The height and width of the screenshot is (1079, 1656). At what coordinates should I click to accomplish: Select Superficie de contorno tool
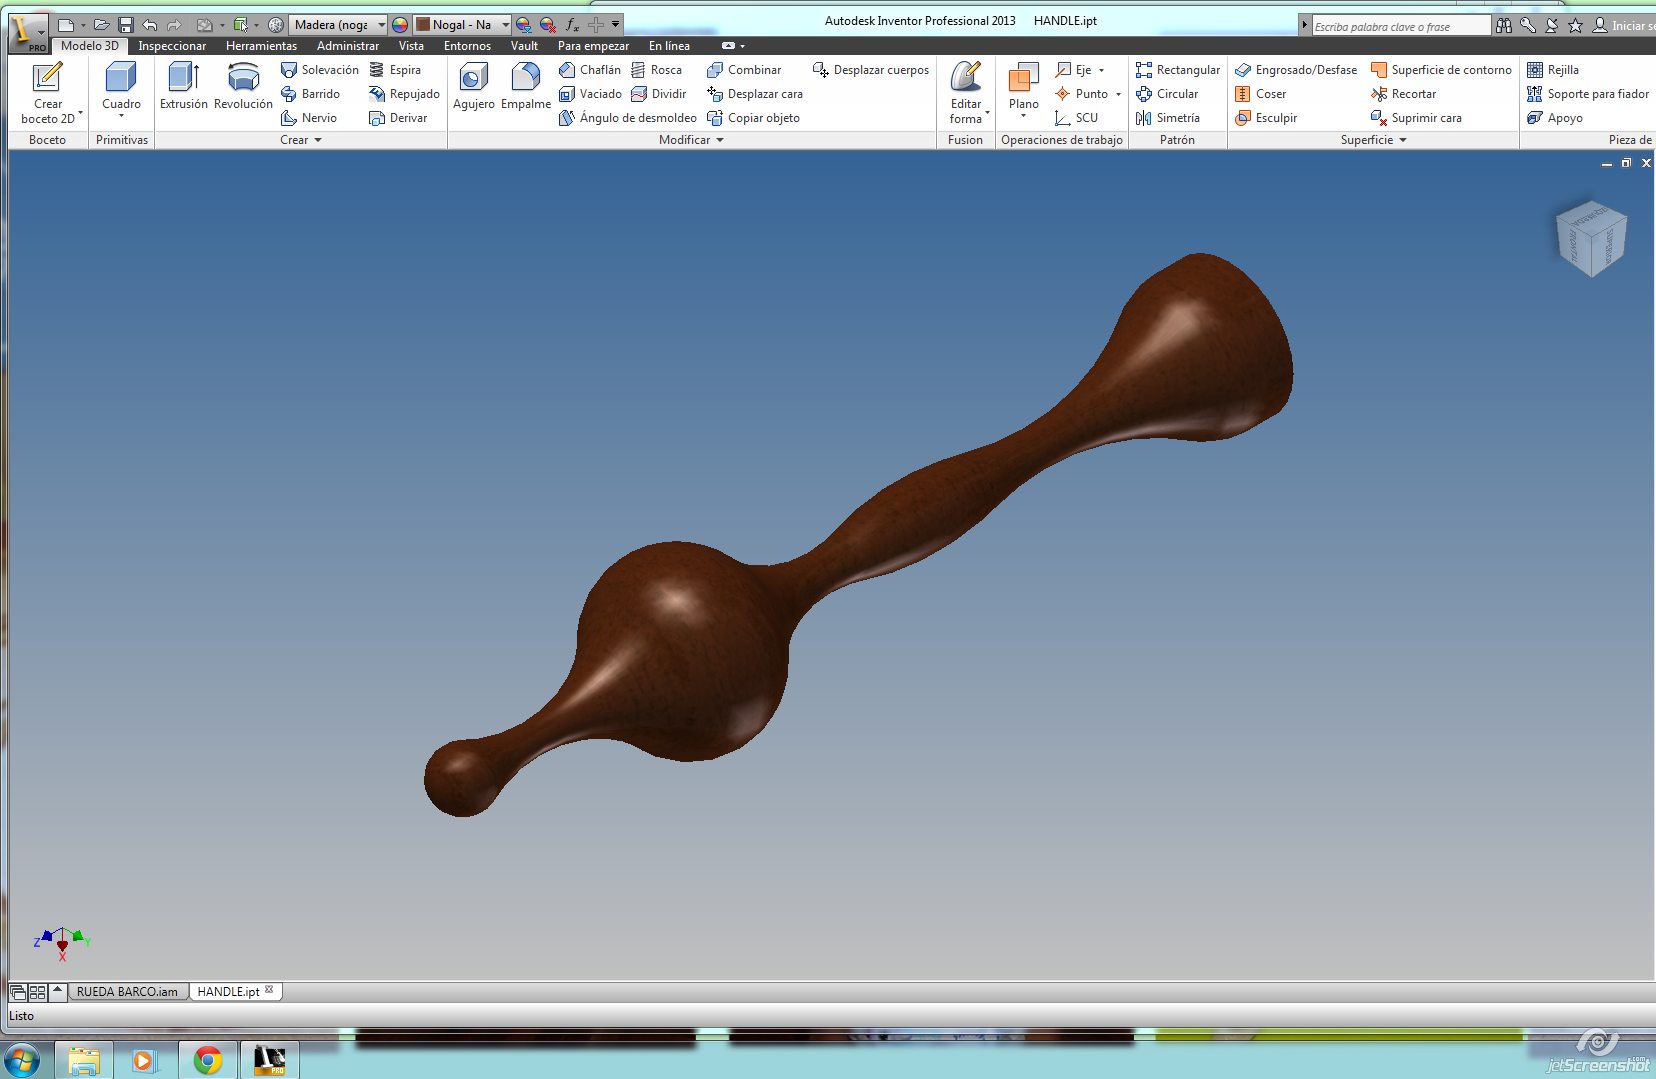1441,70
